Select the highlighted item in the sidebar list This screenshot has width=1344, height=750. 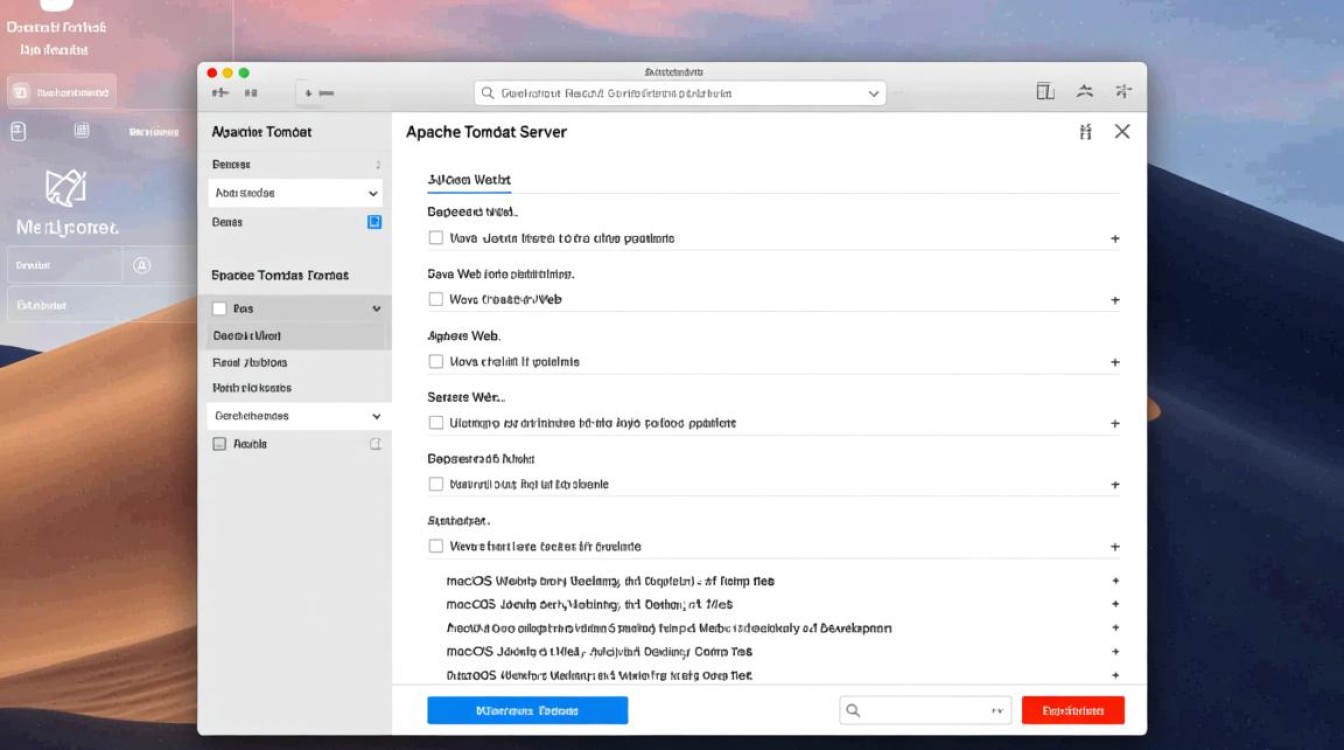pos(295,336)
